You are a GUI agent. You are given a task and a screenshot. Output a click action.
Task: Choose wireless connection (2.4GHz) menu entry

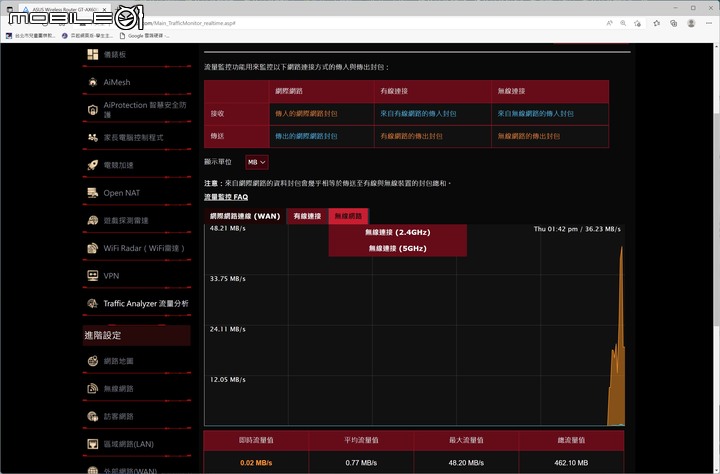(398, 232)
